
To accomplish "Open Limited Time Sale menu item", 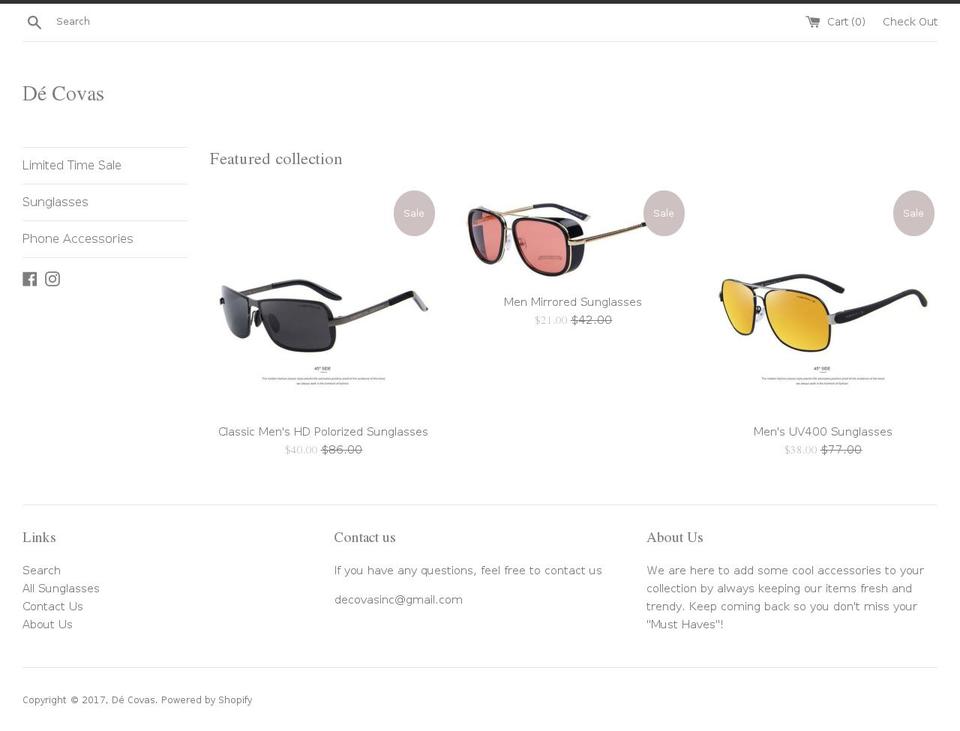I will coord(72,165).
